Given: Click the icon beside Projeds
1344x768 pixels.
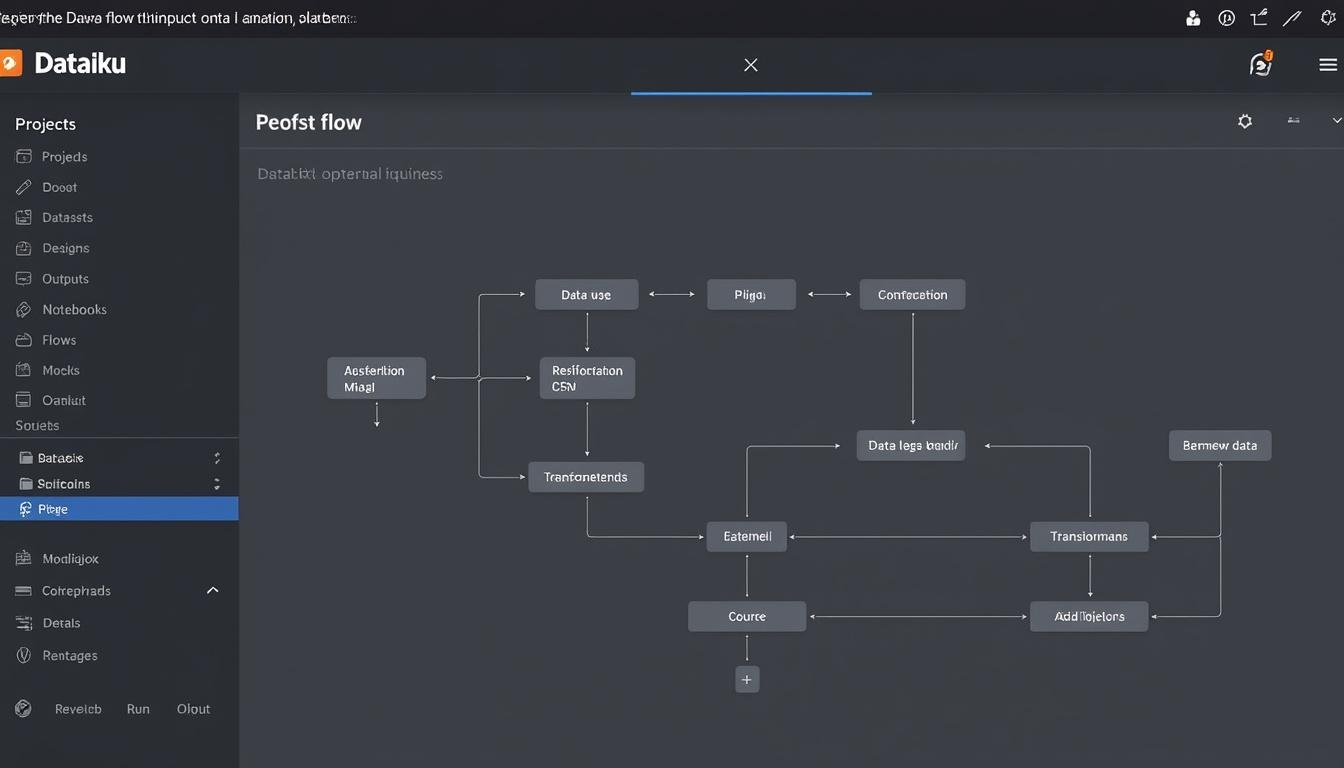Looking at the screenshot, I should (24, 157).
